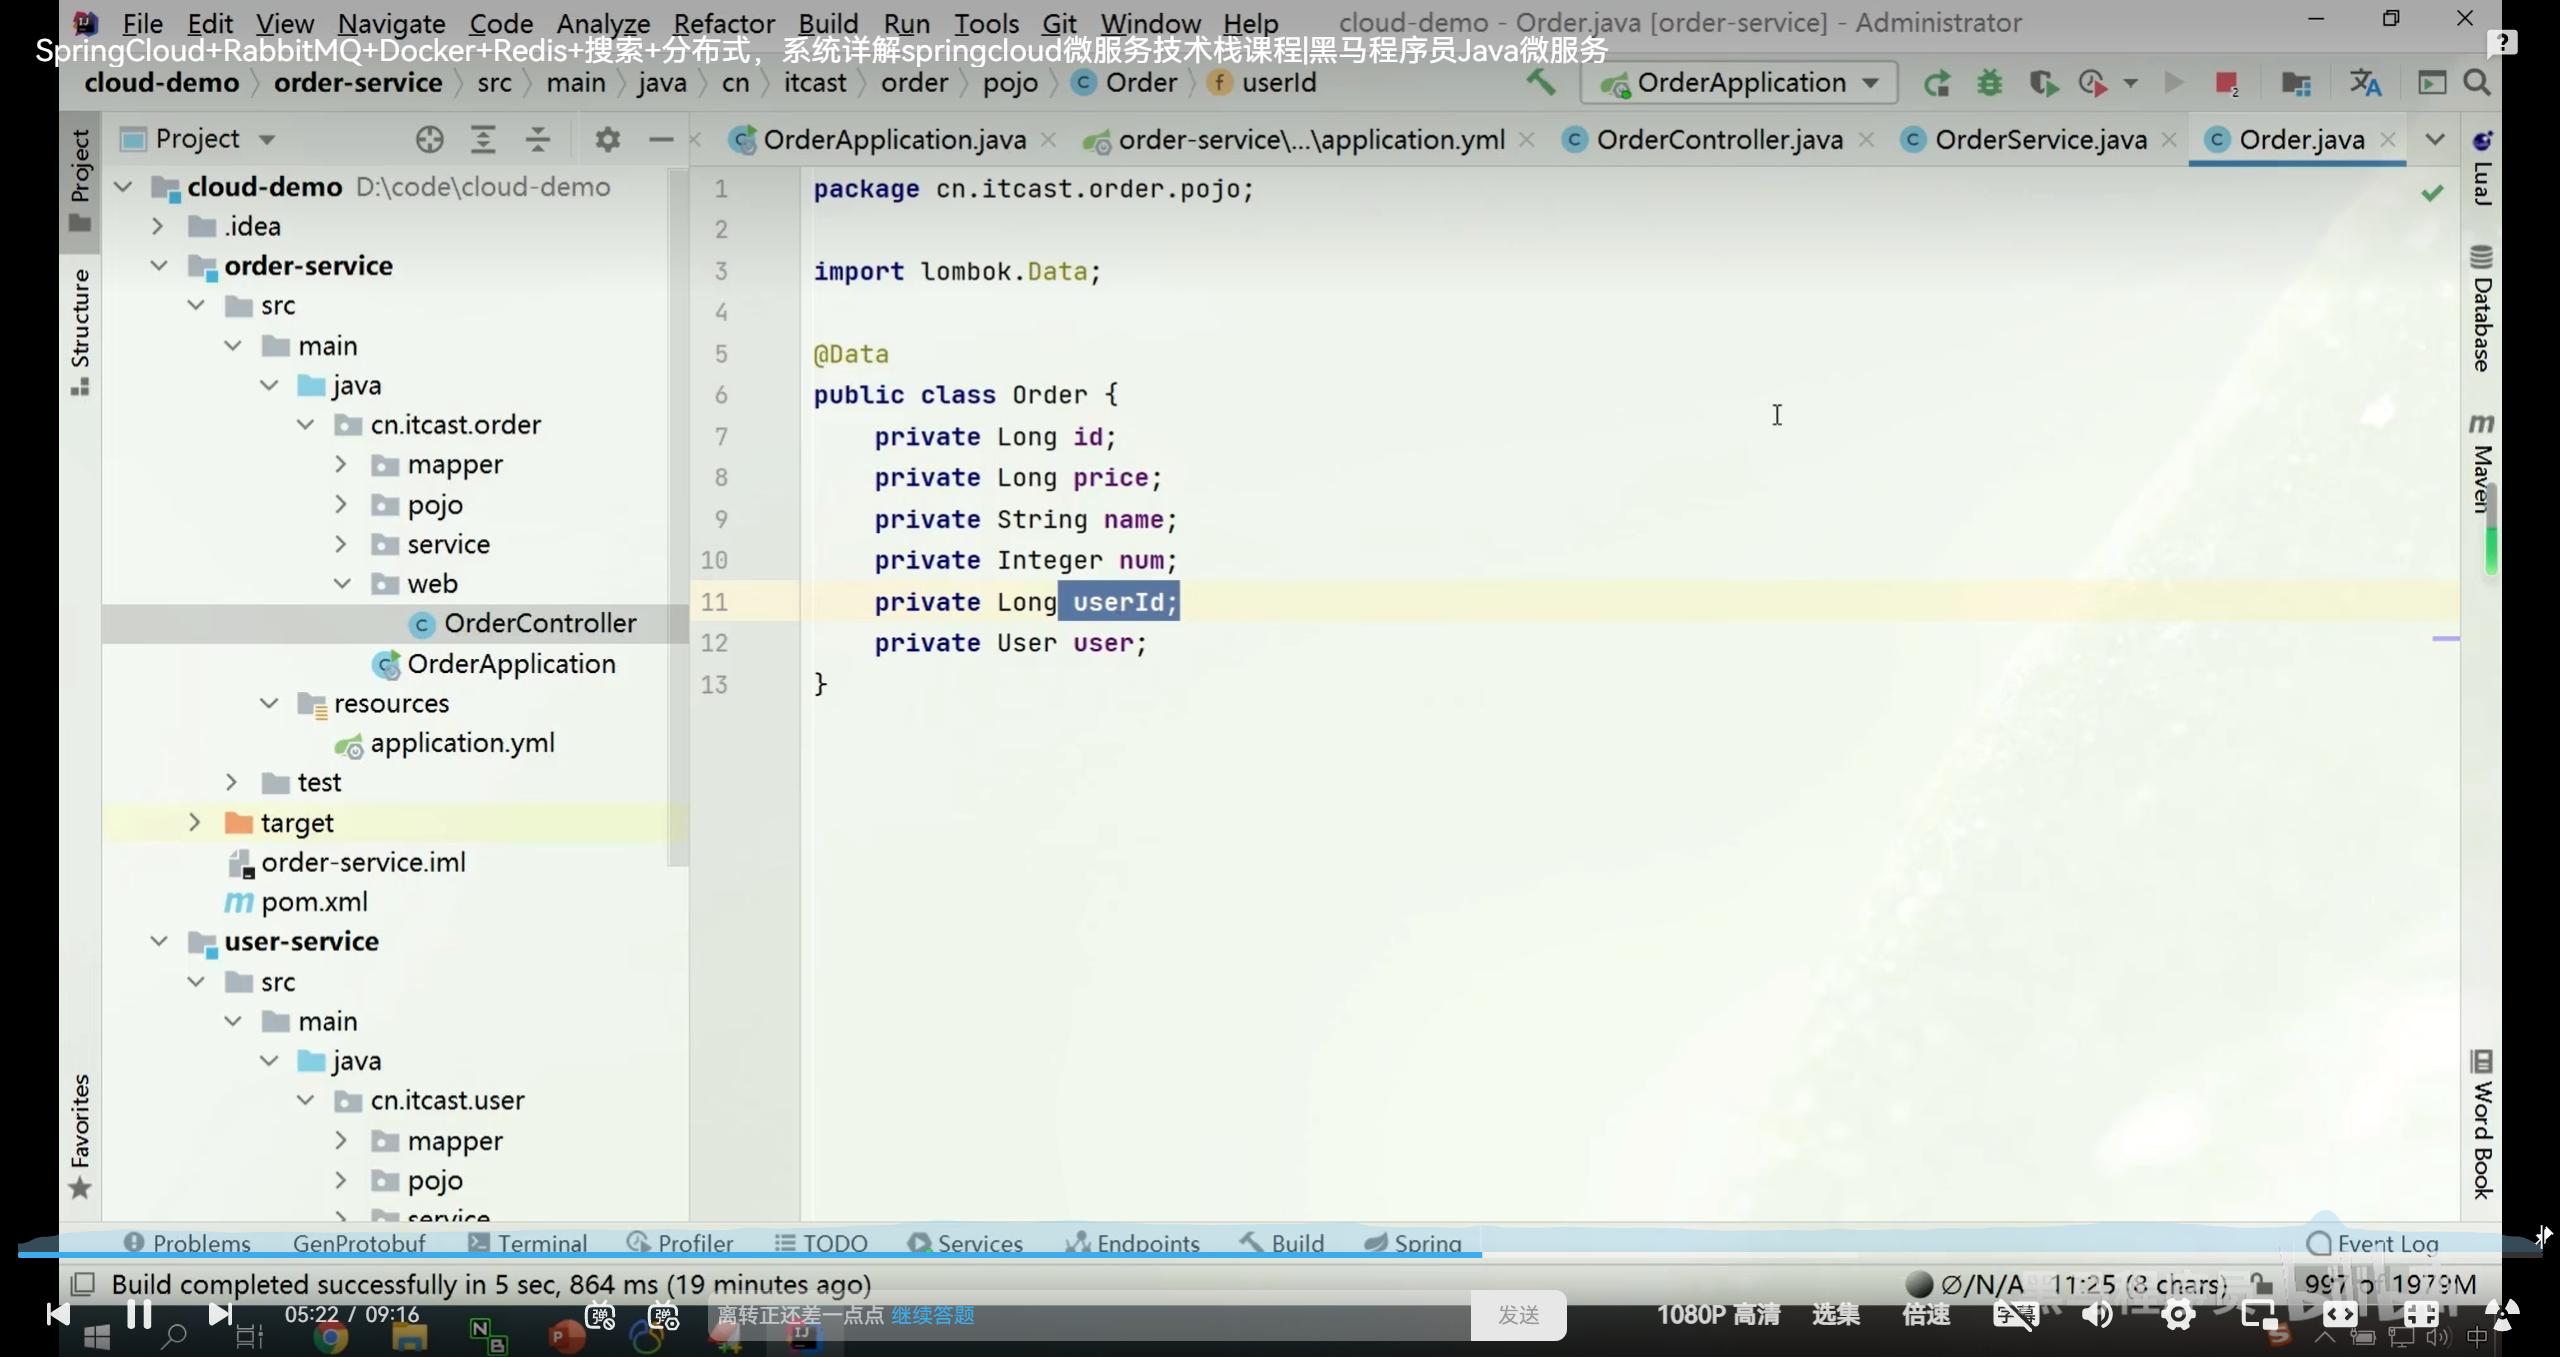Image resolution: width=2560 pixels, height=1357 pixels.
Task: Switch to the OrderController.java tab
Action: (x=1718, y=139)
